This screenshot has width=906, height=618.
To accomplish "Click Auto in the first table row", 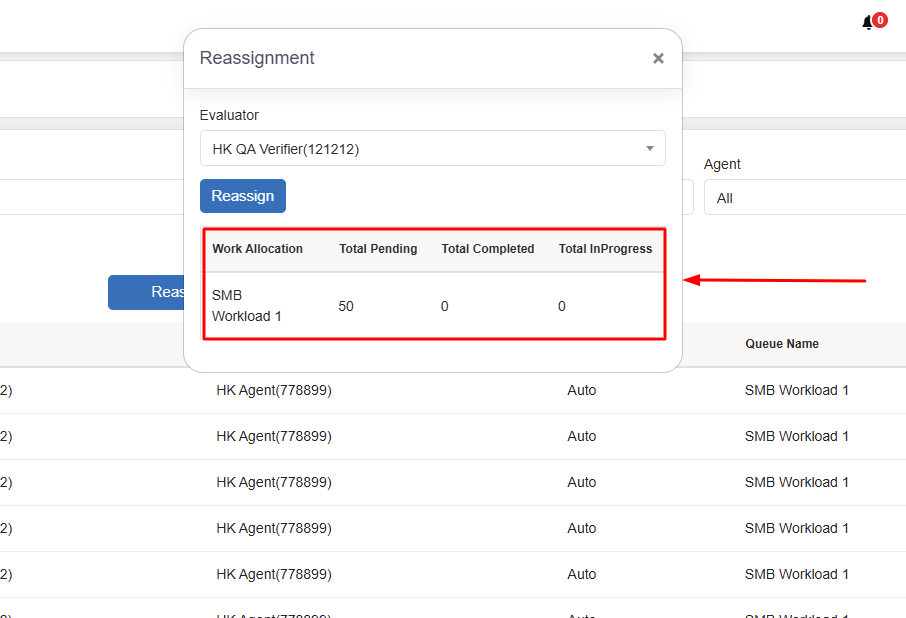I will tap(581, 390).
